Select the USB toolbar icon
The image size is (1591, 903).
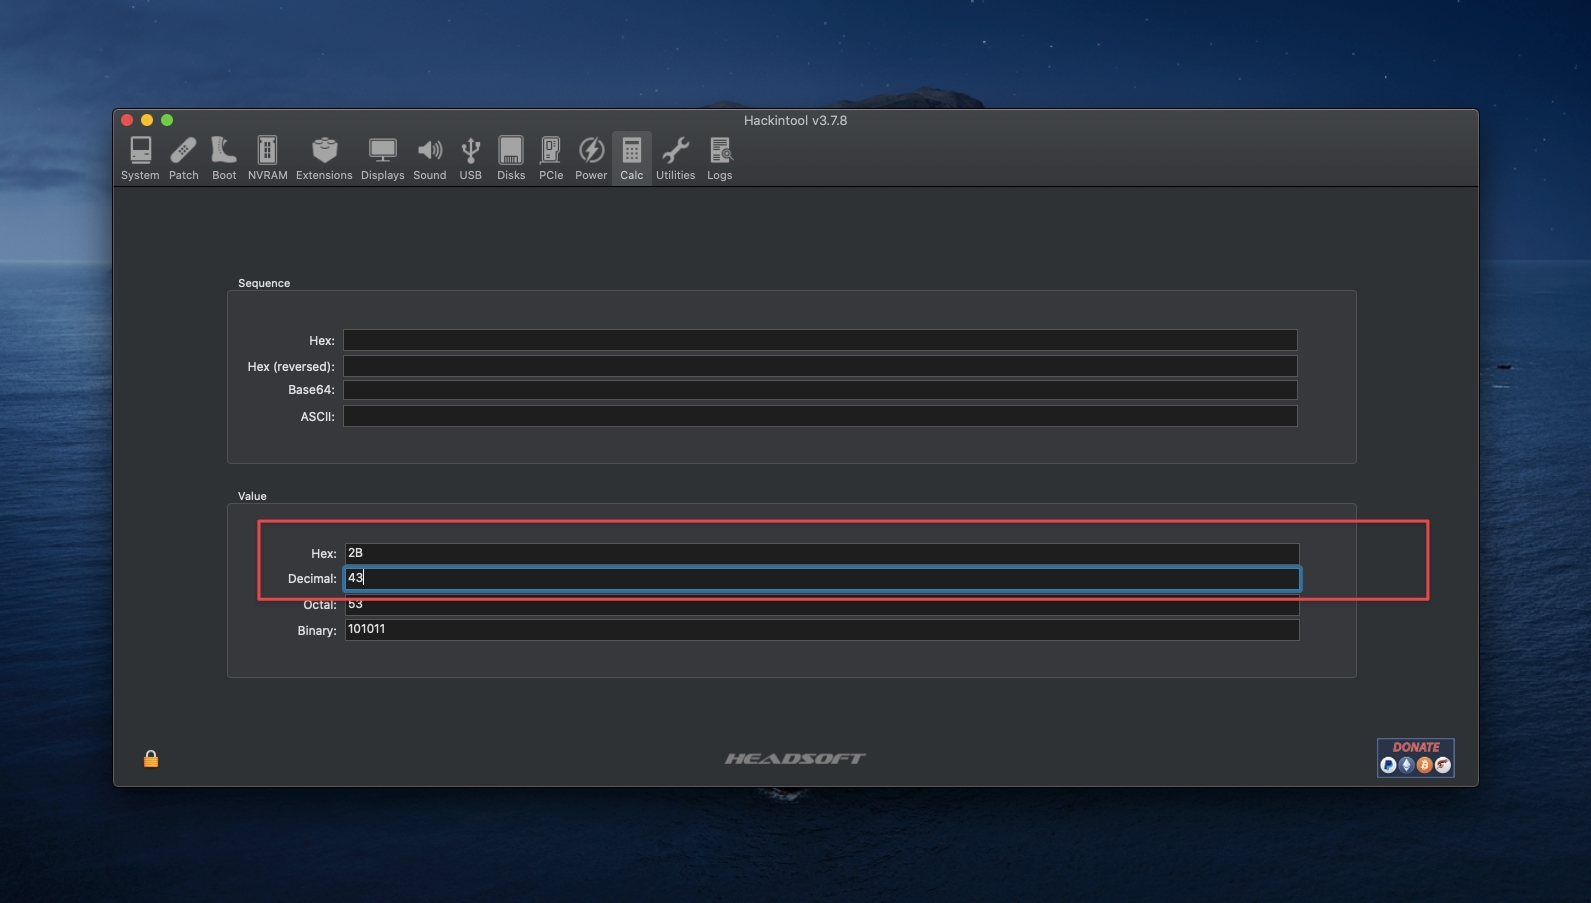[470, 158]
